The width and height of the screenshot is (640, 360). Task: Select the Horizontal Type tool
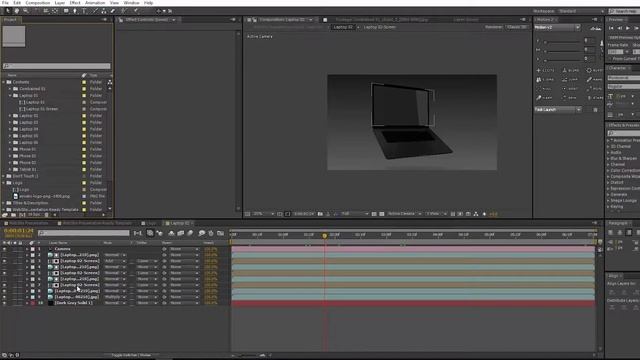point(84,11)
